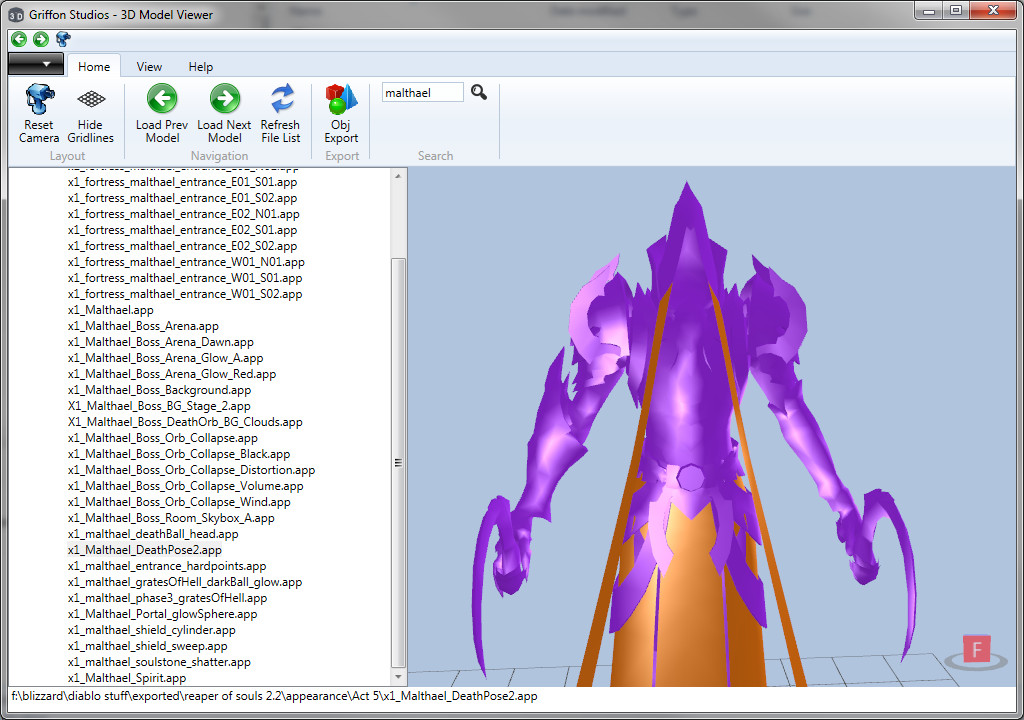Select x1_fortress_malthael_entrance_E02_N01.app
Screen dimensions: 1024x720
click(184, 214)
